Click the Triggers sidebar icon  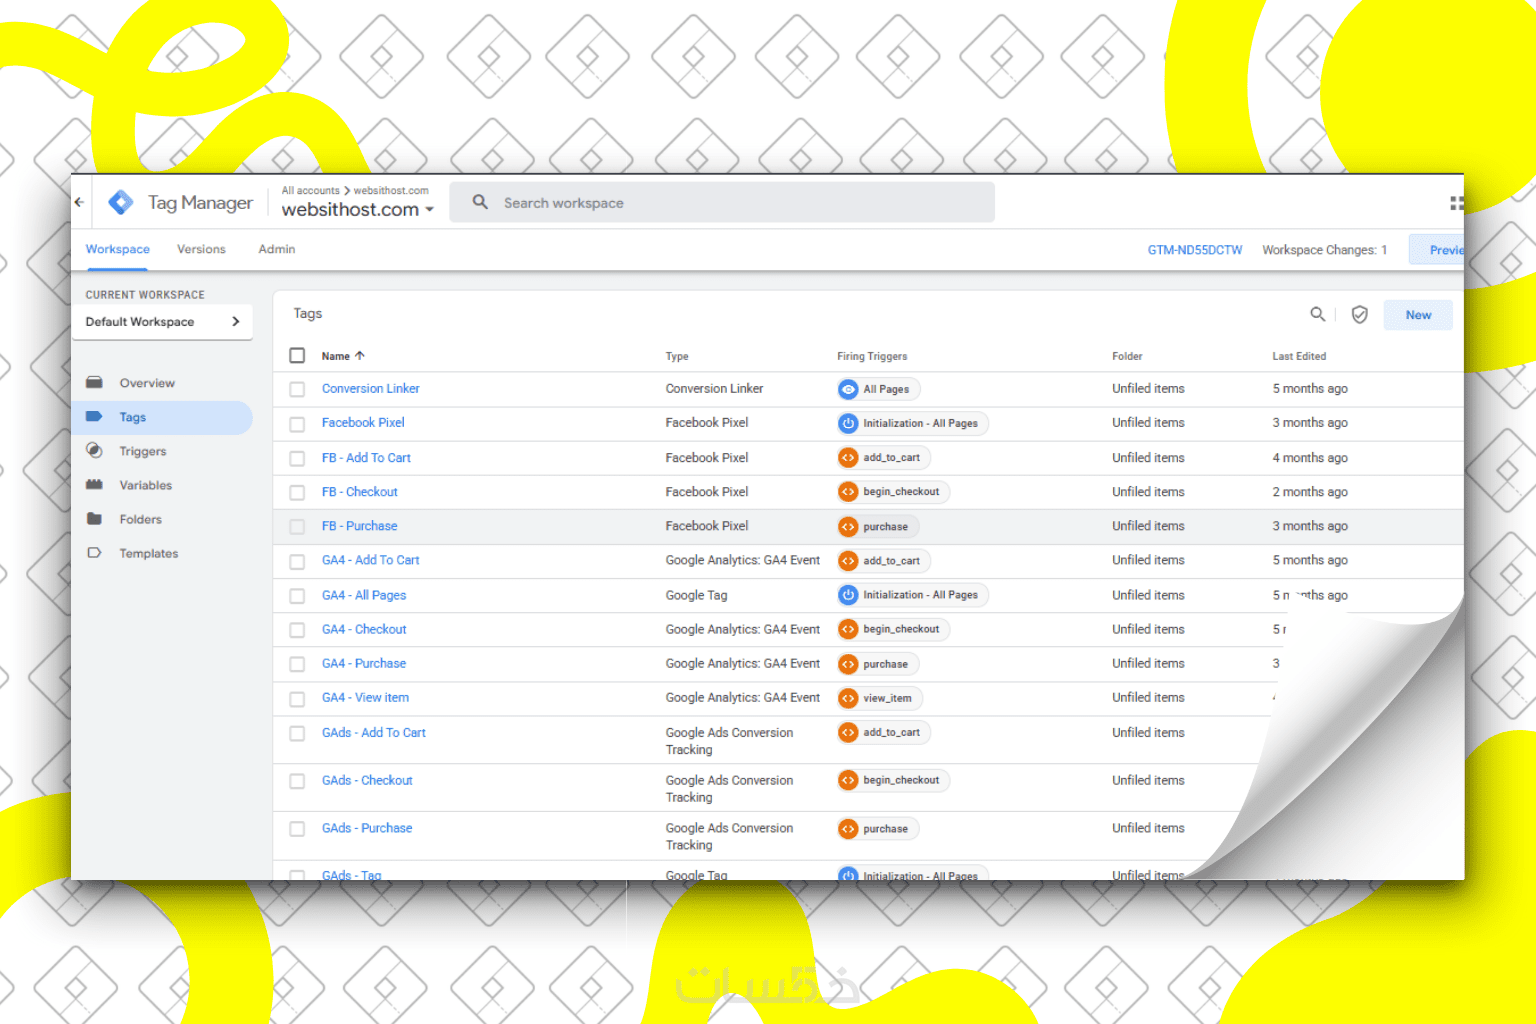pos(95,451)
